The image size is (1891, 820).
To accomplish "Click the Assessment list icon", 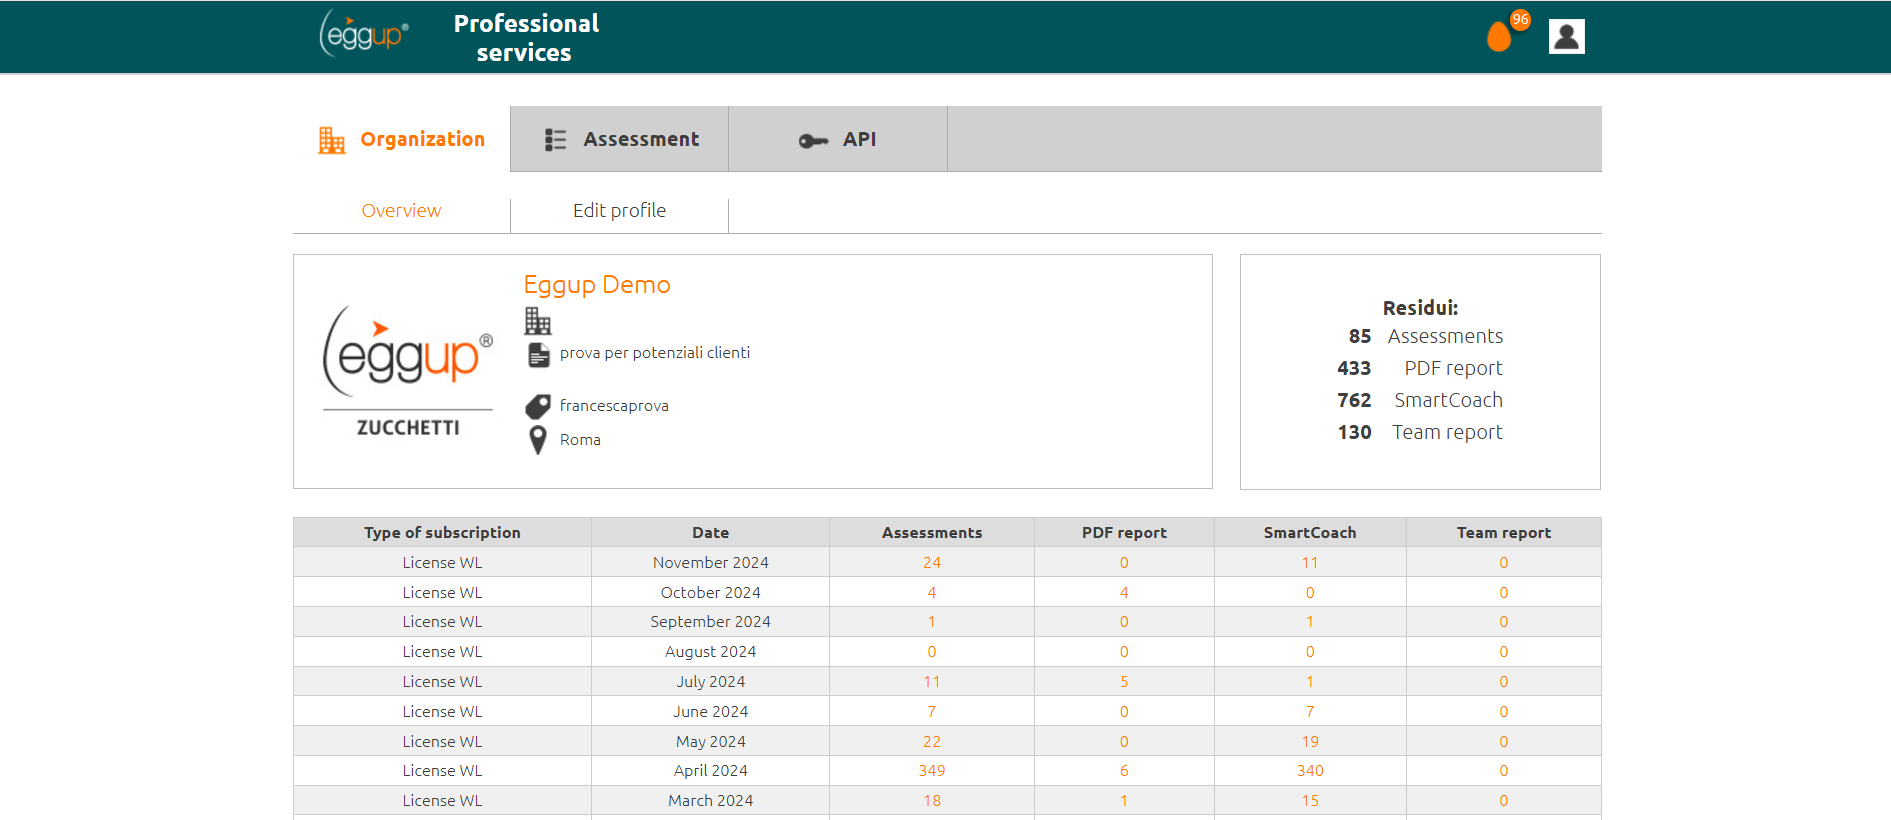I will tap(555, 140).
